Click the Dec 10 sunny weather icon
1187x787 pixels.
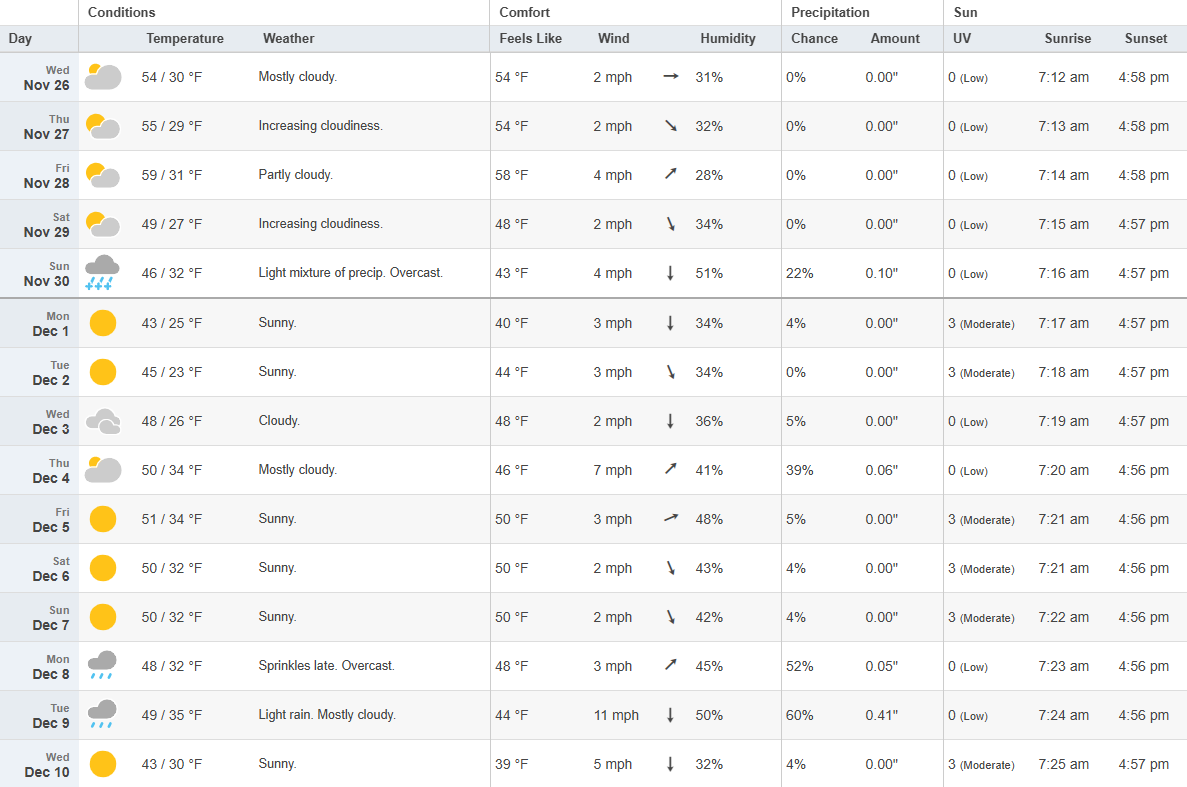coord(103,764)
